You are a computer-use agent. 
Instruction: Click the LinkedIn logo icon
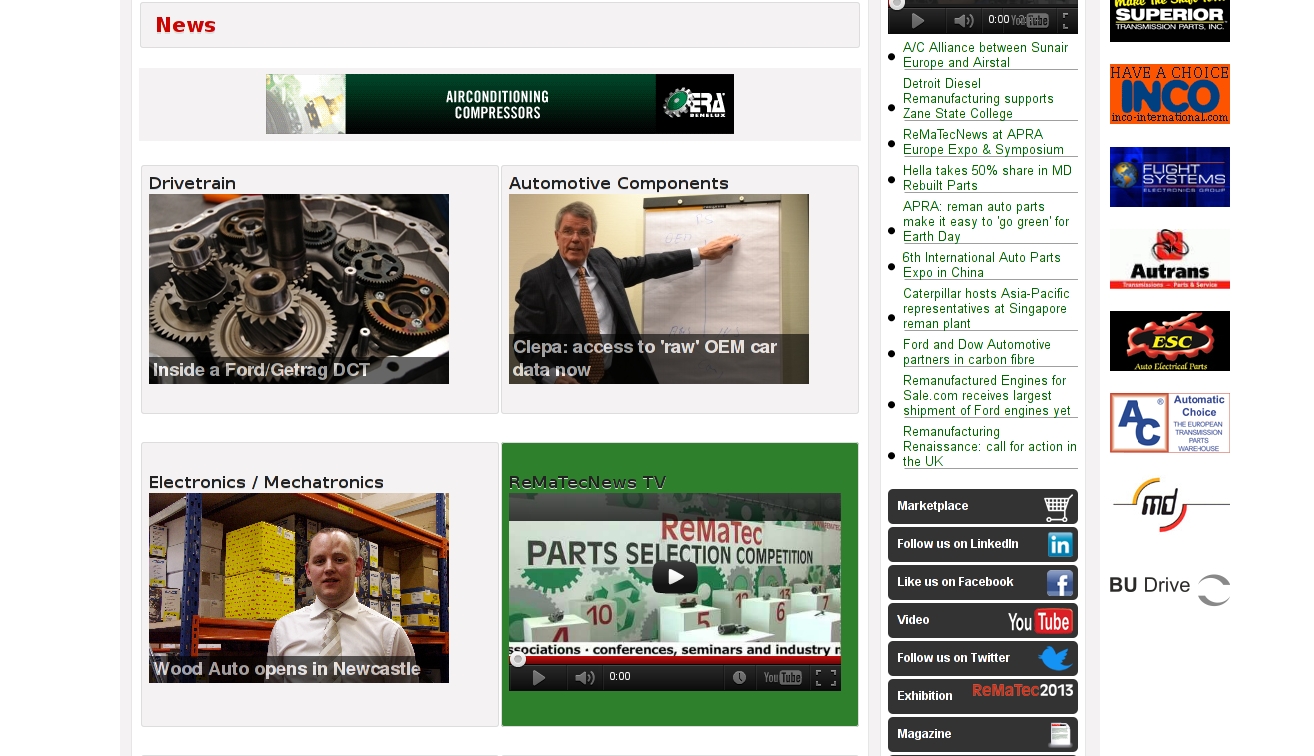pyautogui.click(x=1060, y=545)
